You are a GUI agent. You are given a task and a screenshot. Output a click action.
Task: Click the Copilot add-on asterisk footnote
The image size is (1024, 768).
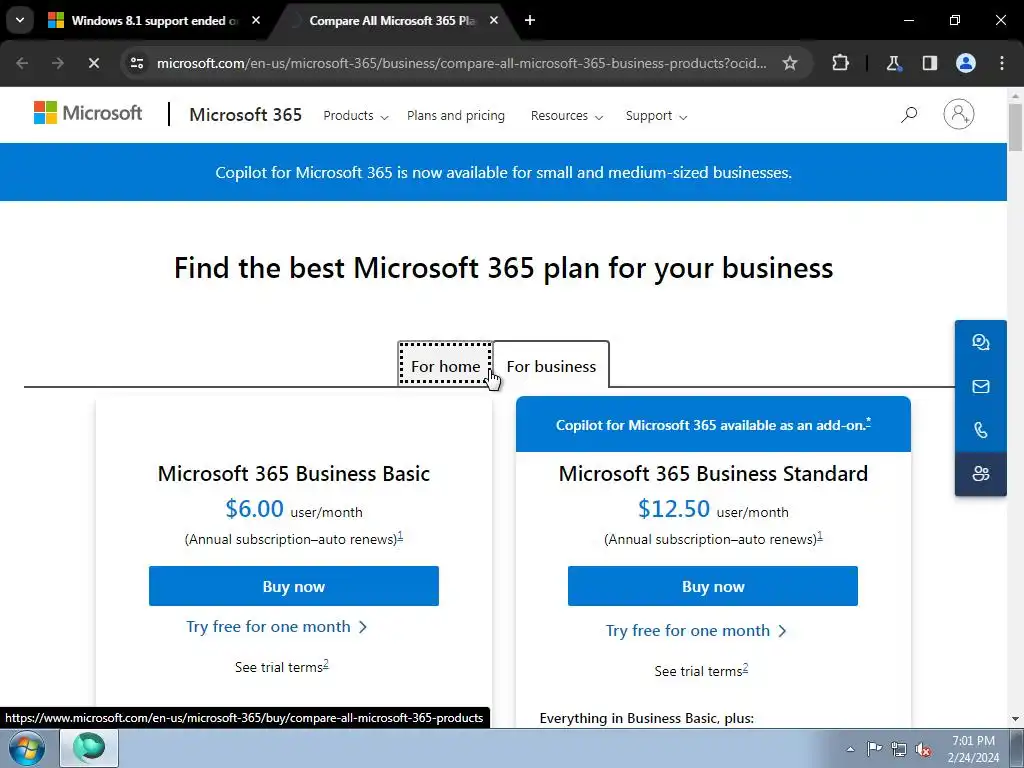point(868,421)
